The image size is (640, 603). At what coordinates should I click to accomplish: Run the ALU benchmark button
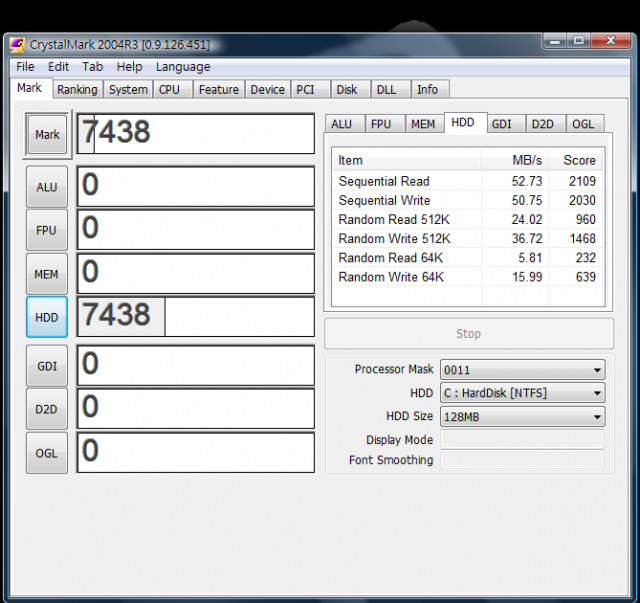point(47,187)
